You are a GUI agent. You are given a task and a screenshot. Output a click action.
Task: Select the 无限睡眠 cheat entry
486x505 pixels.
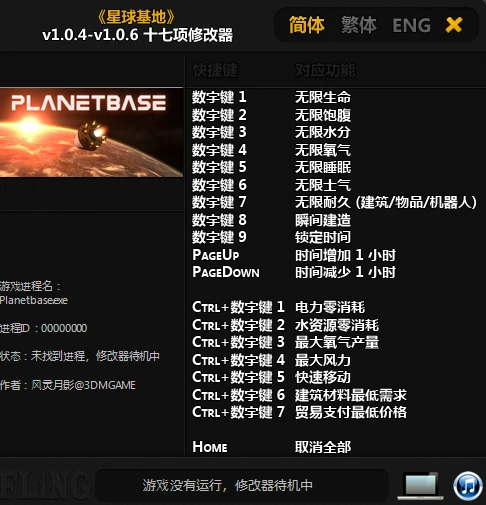[x=323, y=167]
